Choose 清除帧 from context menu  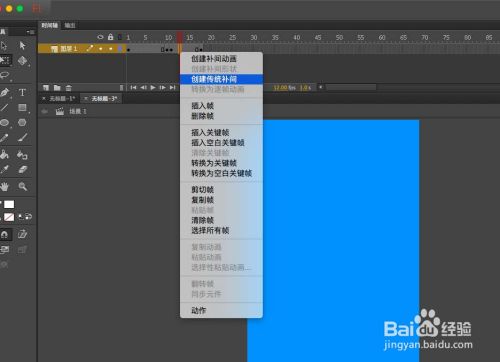coord(221,220)
